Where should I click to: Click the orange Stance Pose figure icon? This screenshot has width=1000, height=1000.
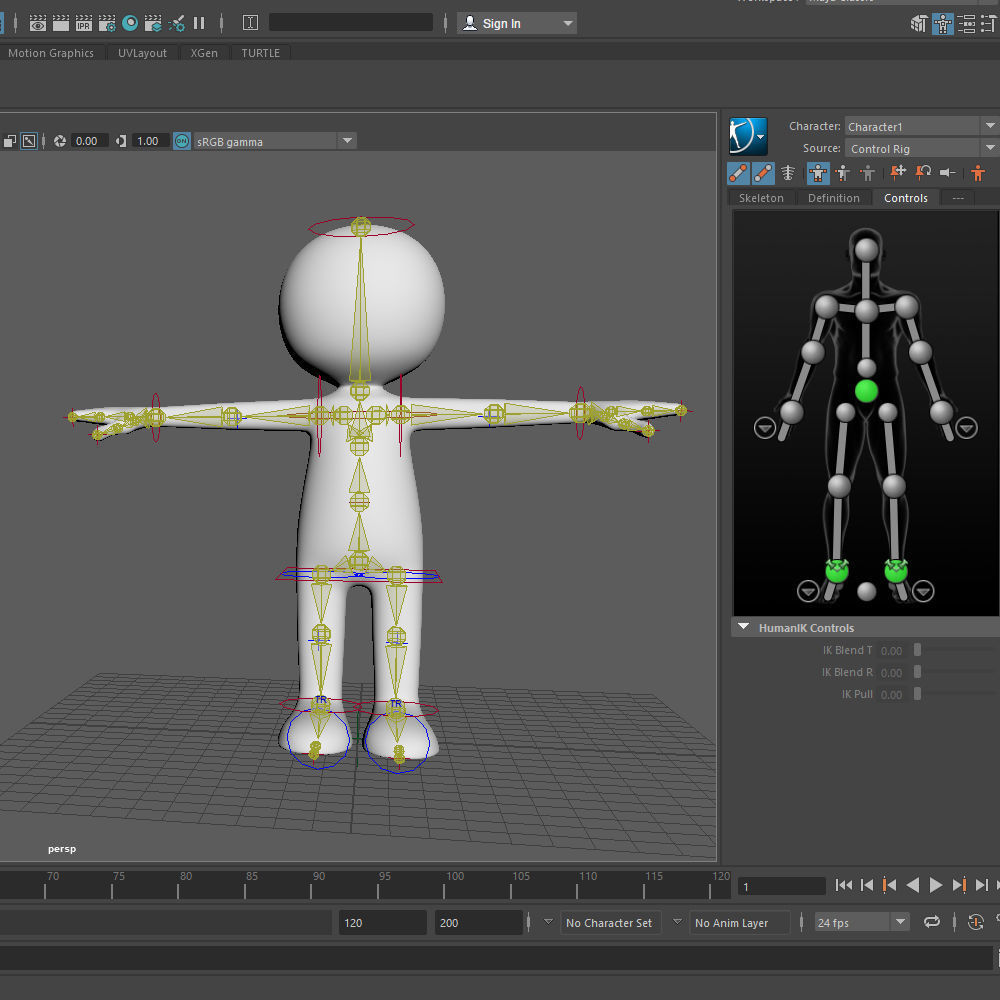tap(978, 173)
